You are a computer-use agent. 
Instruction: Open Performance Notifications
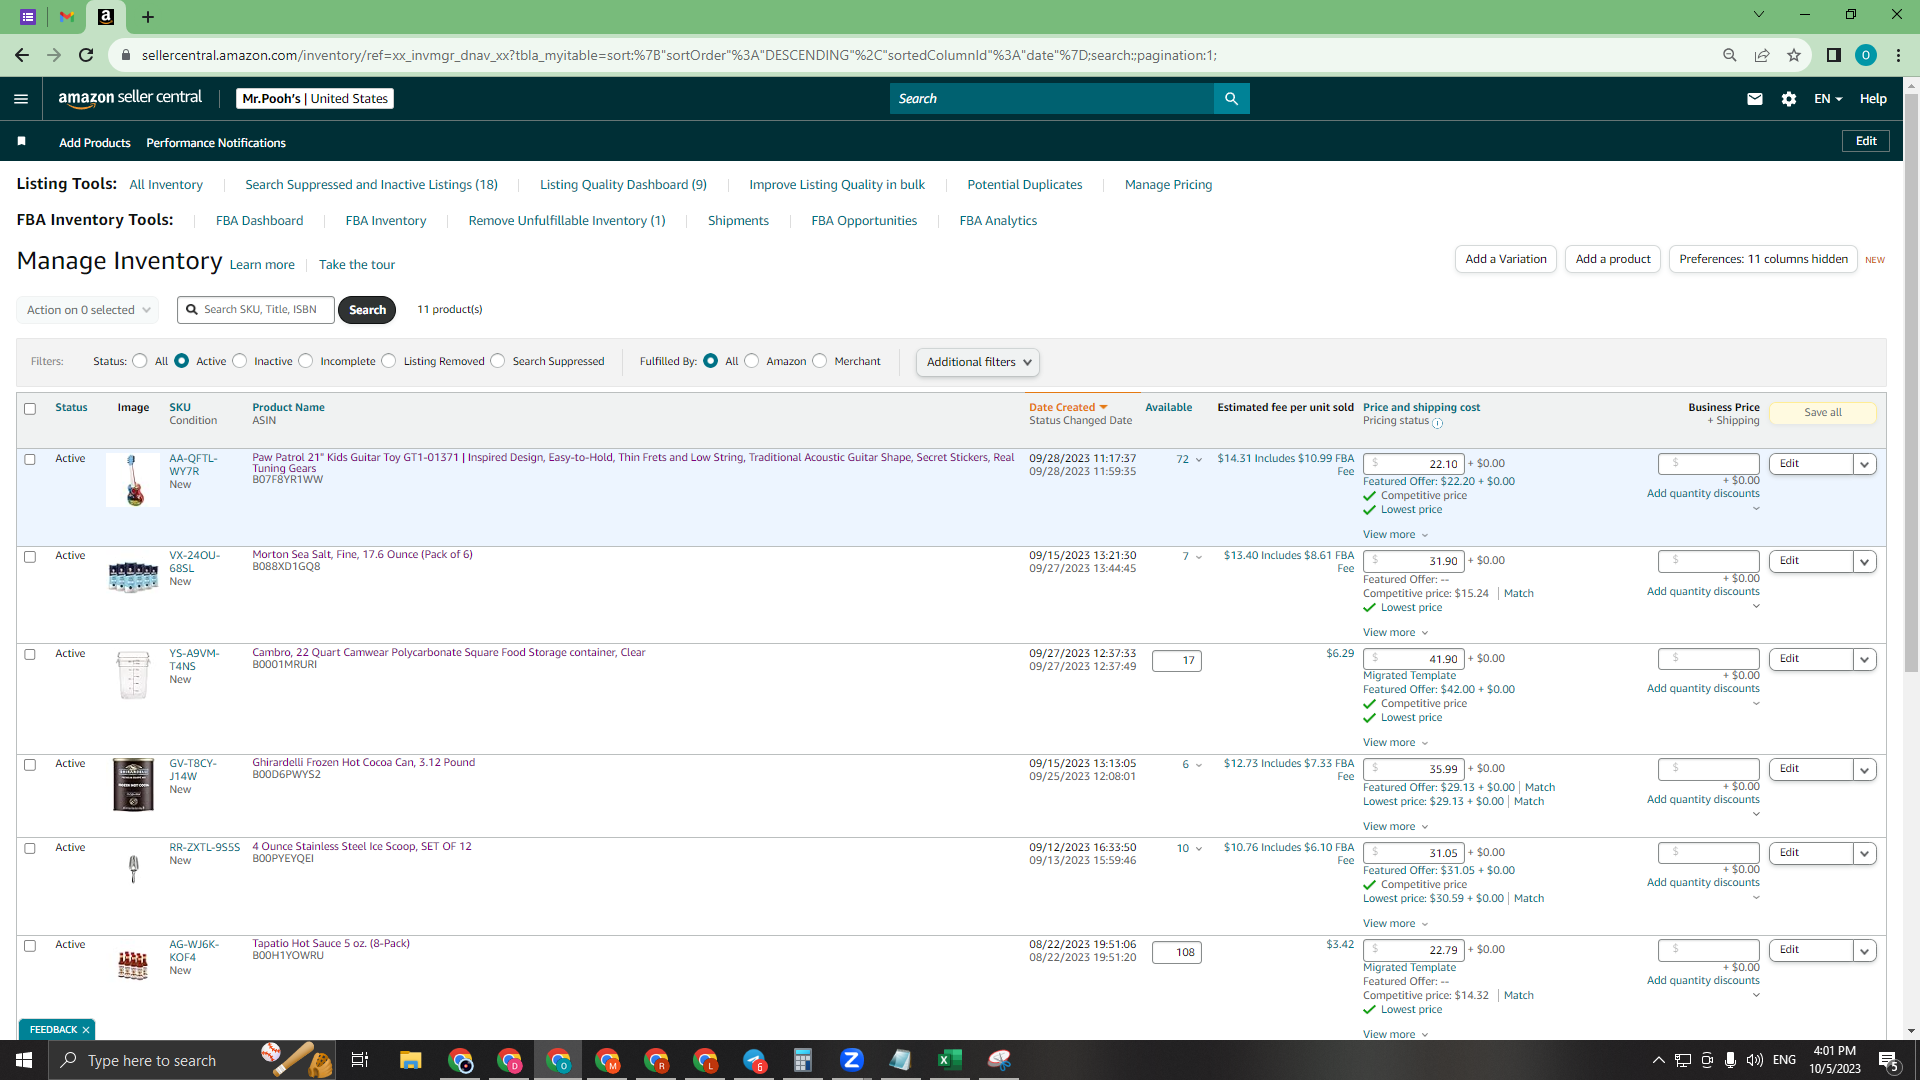(216, 142)
